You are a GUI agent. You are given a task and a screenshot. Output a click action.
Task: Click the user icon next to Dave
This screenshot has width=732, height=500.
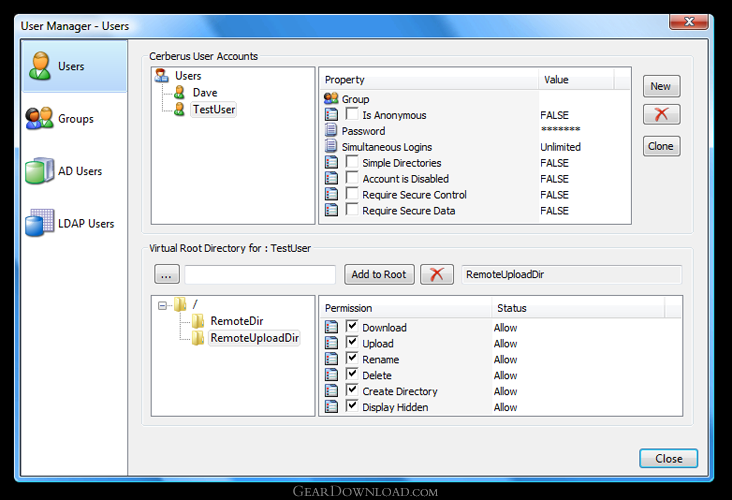179,92
